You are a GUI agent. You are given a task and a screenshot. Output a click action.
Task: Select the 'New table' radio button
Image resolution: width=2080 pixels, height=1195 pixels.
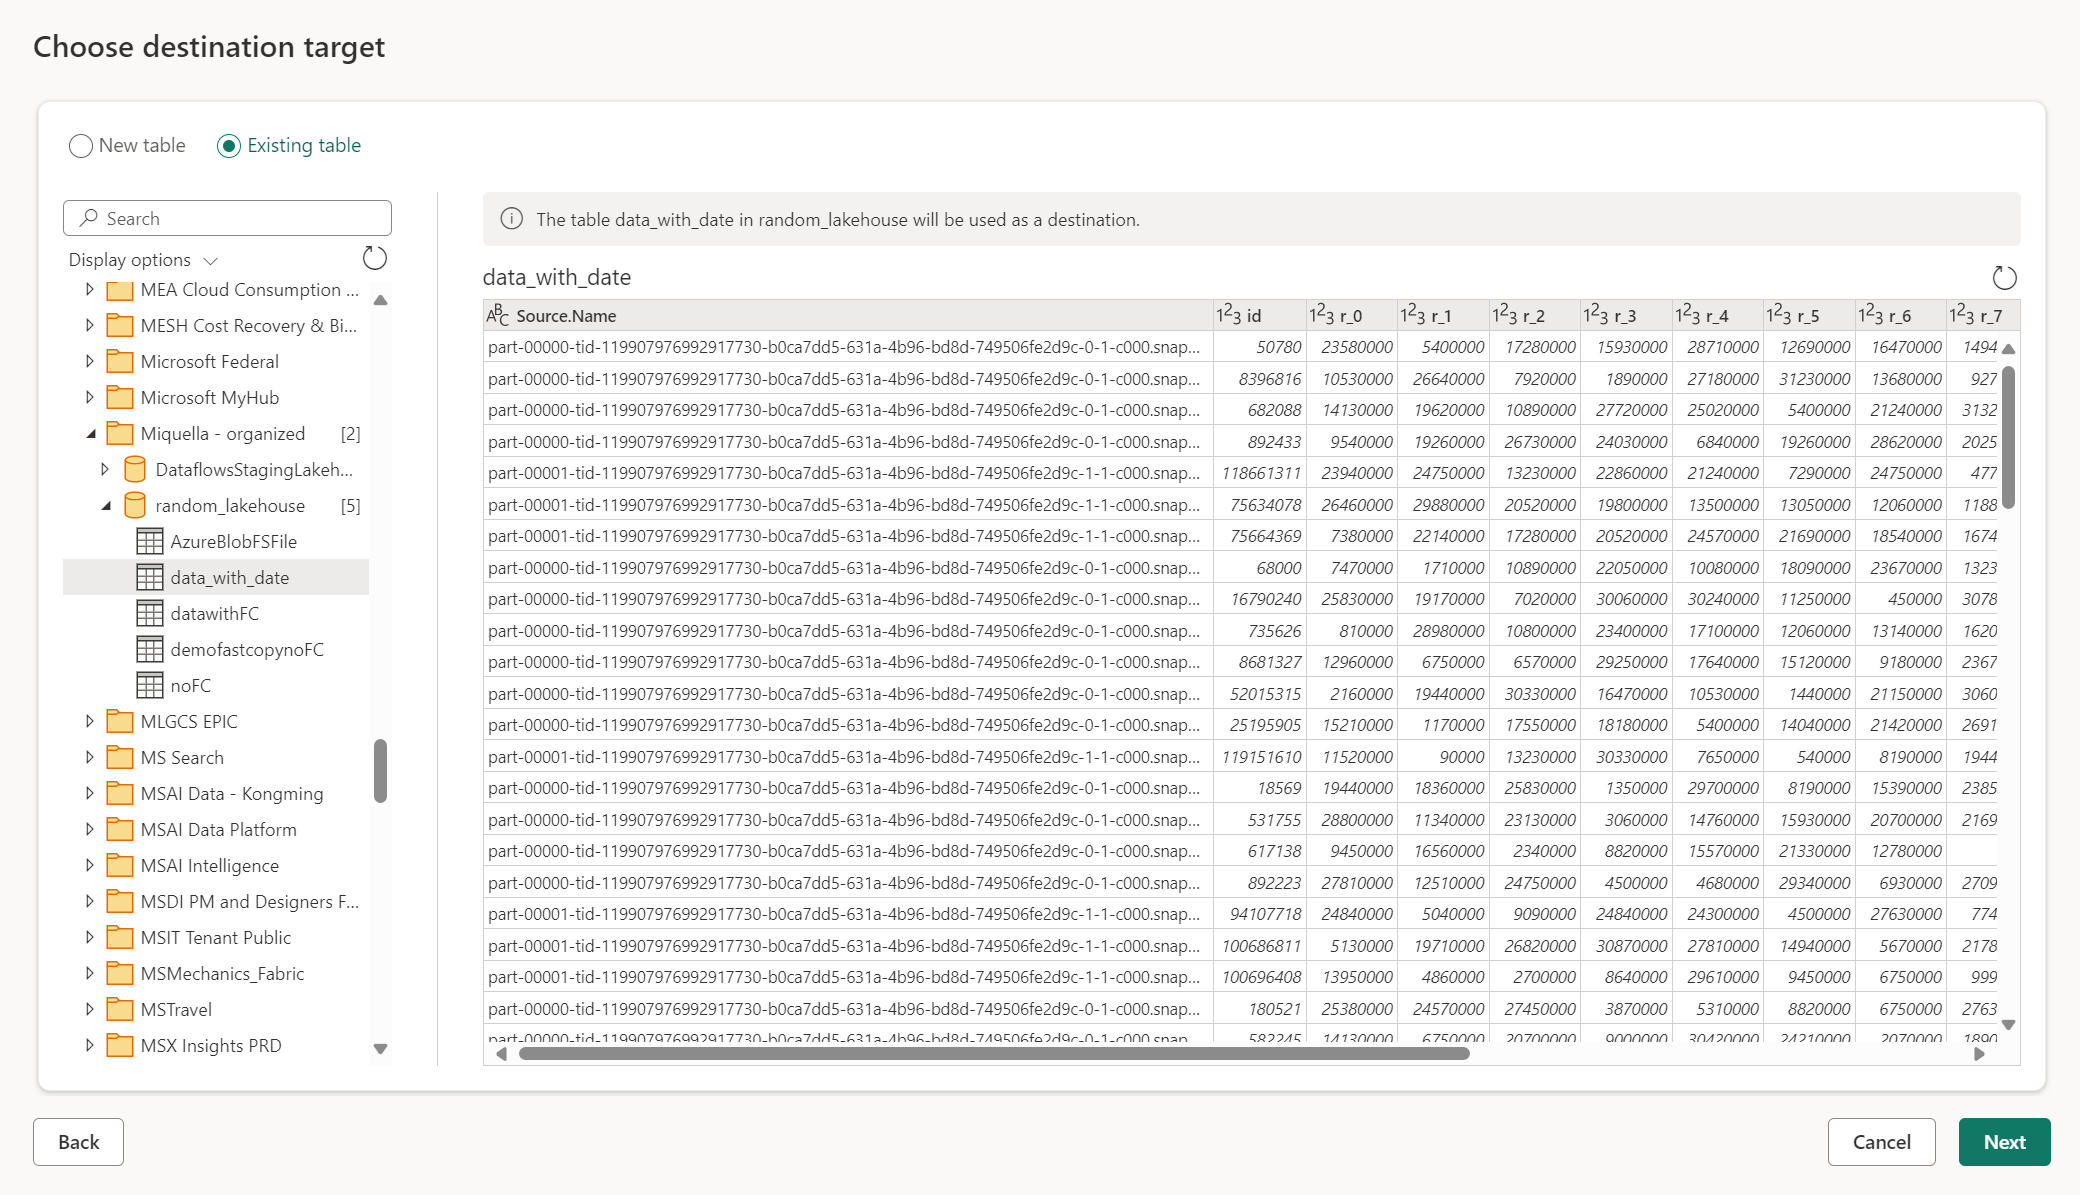point(80,144)
